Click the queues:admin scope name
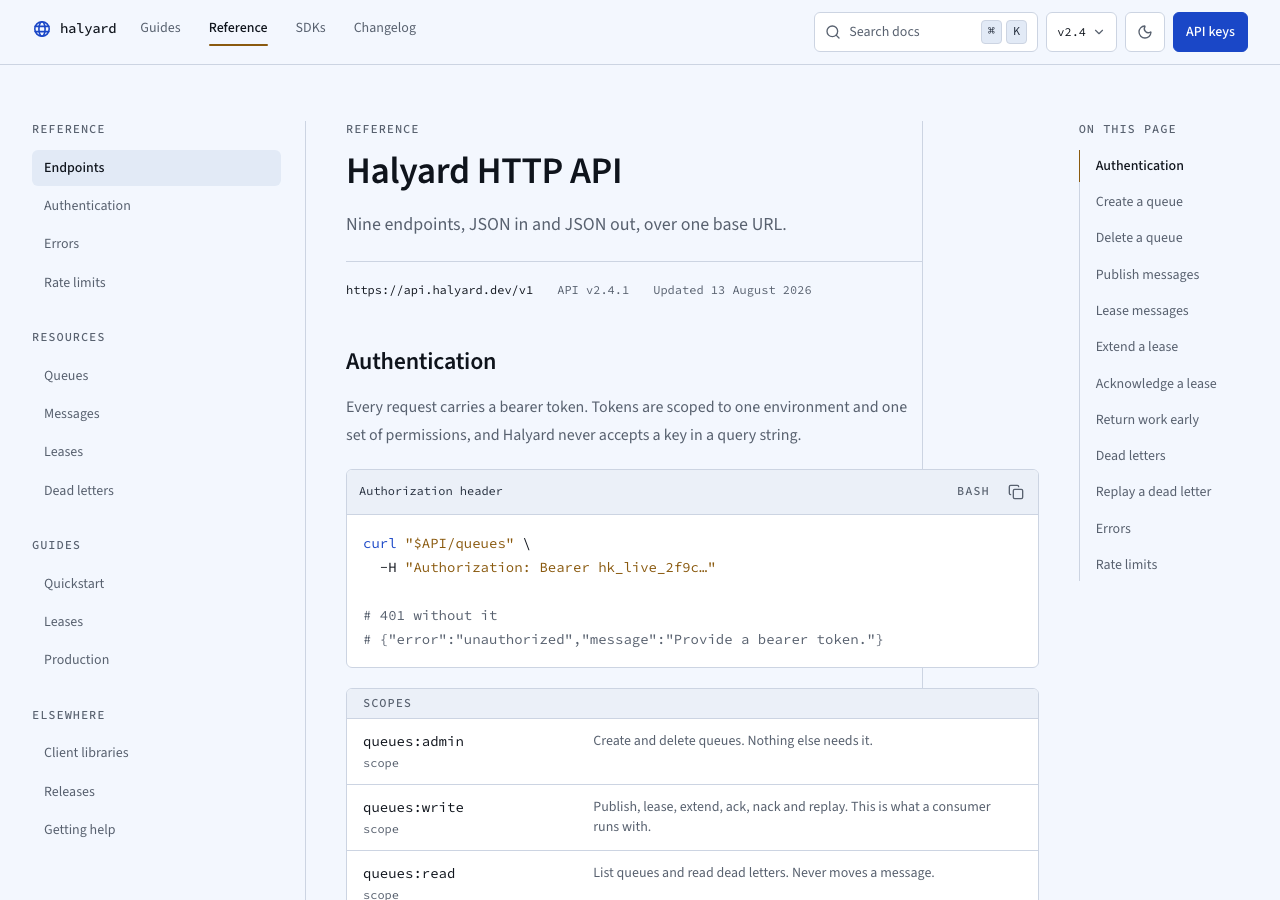Screen dimensions: 1280x900 [413, 742]
